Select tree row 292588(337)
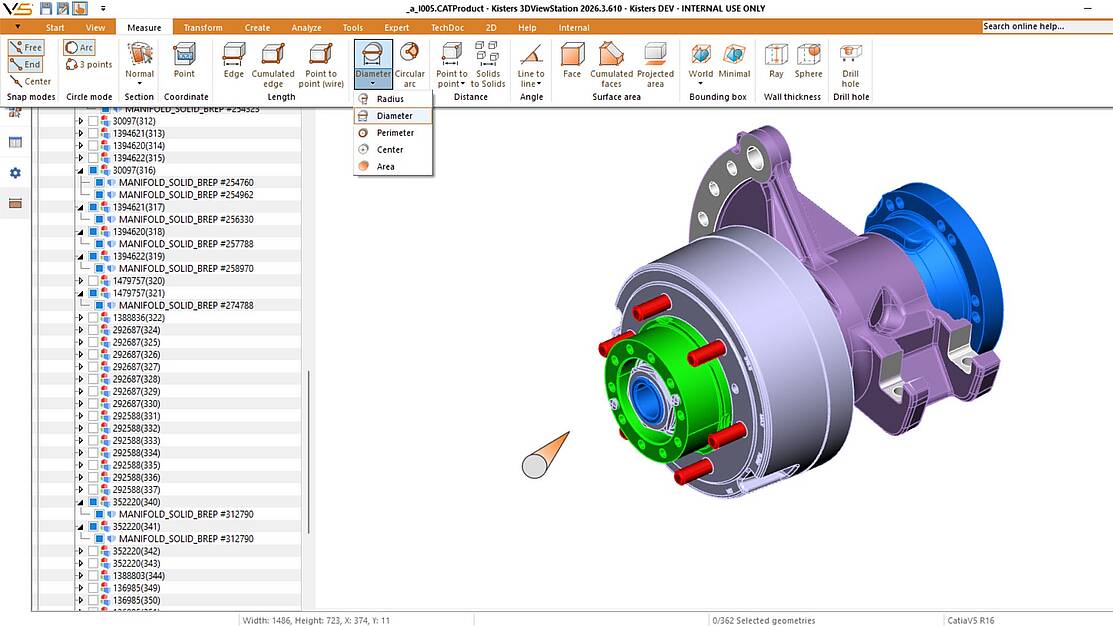The image size is (1113, 626). (137, 490)
